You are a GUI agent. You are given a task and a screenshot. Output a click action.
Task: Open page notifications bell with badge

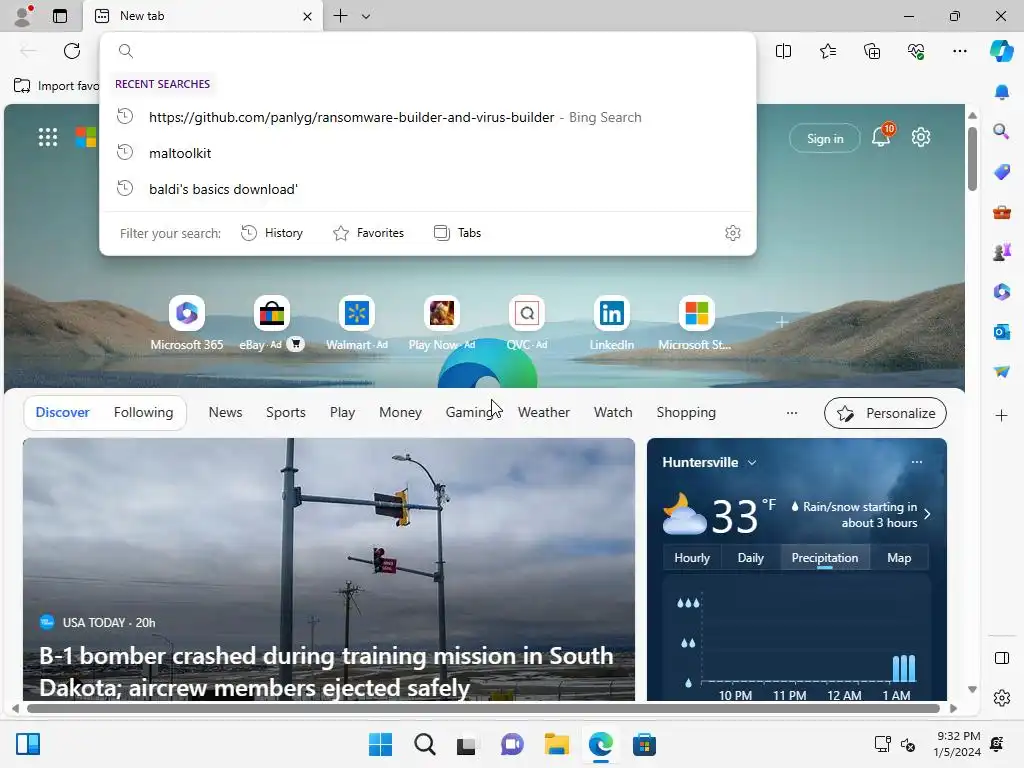click(x=881, y=136)
